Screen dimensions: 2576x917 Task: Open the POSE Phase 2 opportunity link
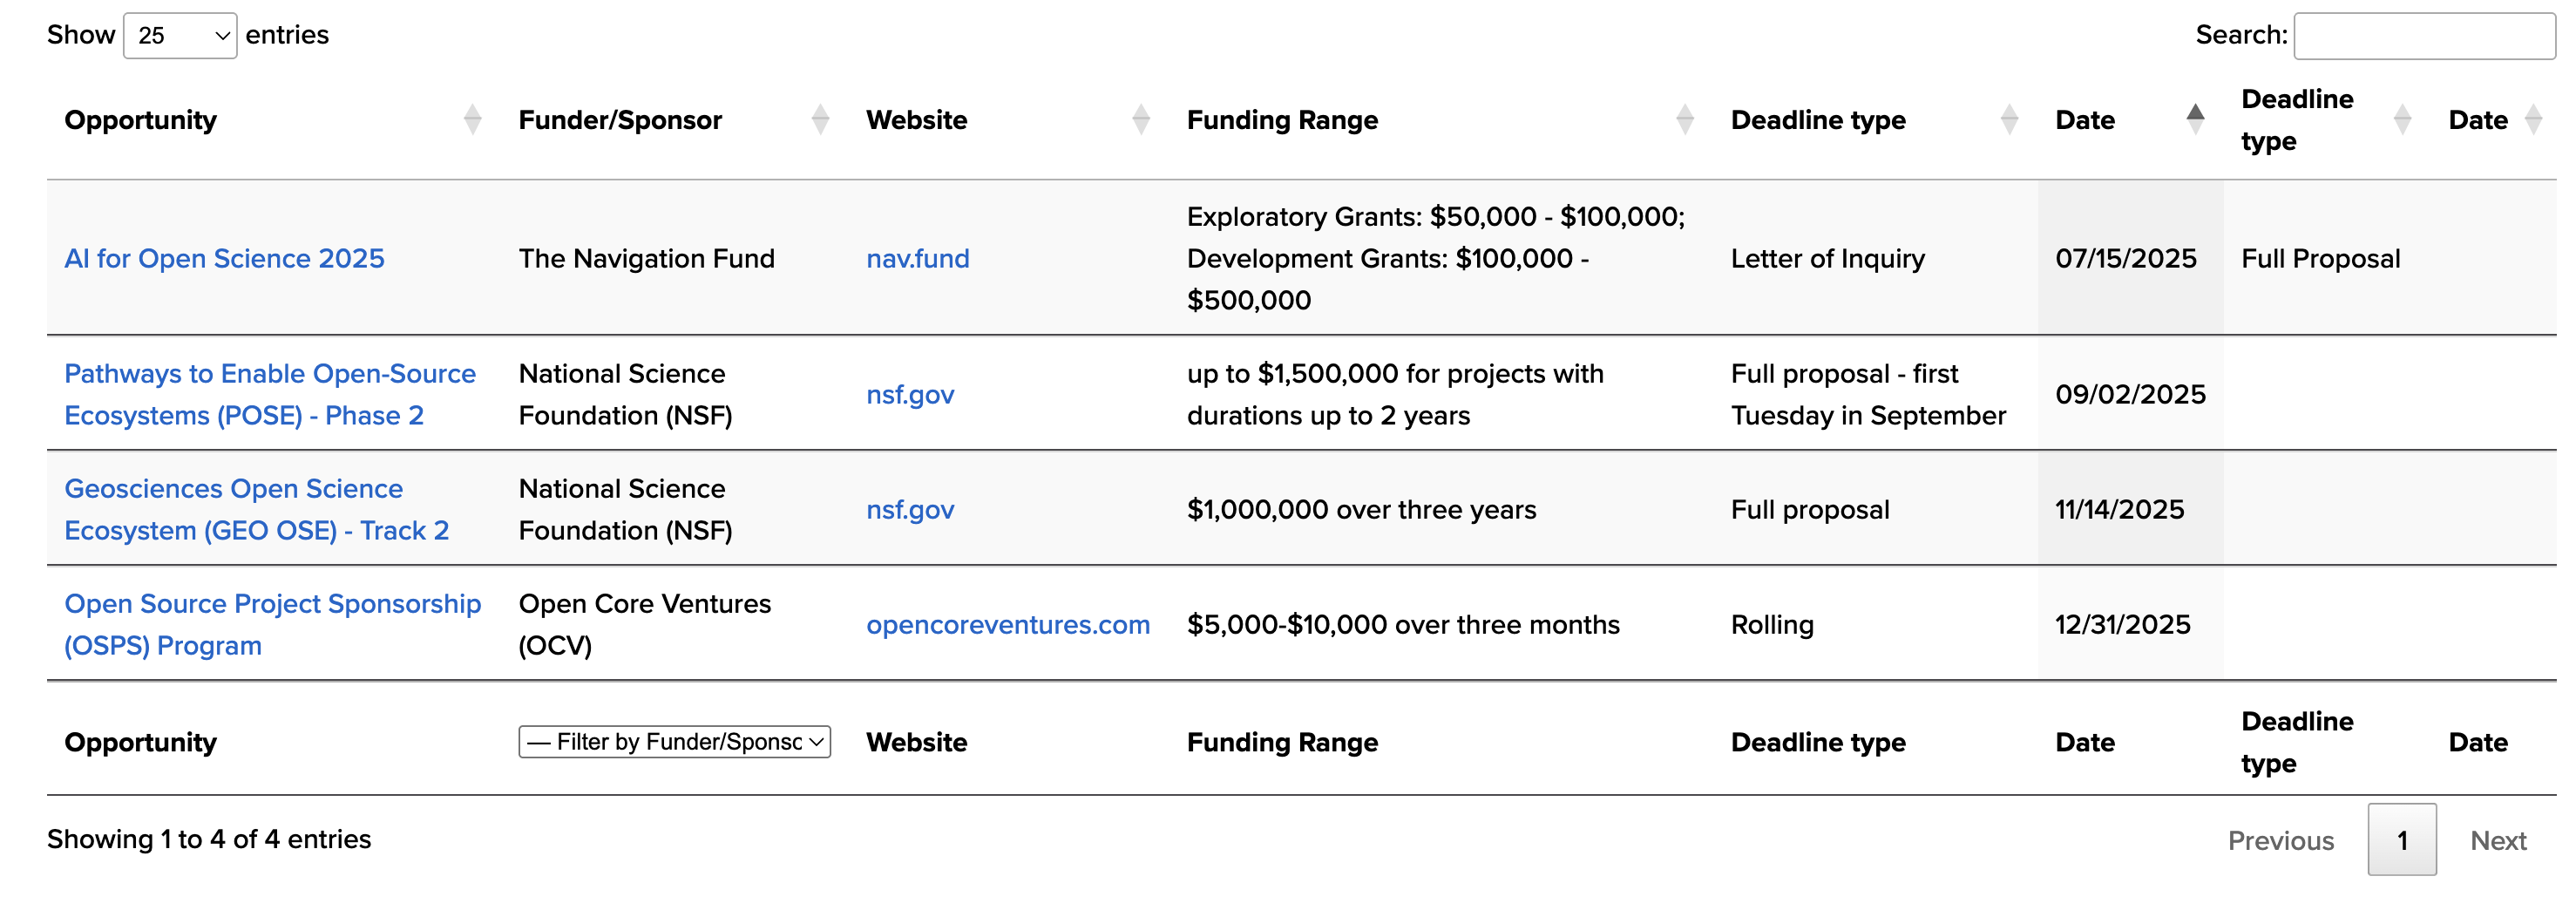(x=270, y=394)
